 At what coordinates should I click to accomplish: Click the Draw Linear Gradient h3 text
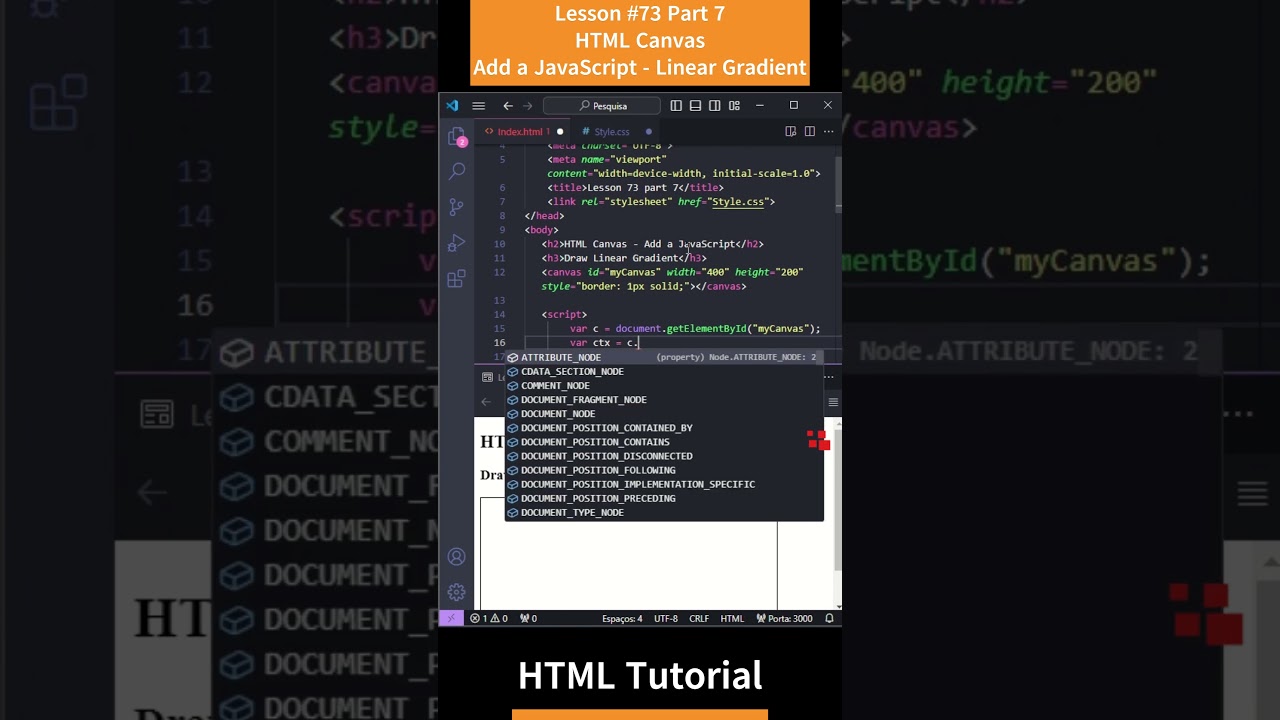[x=621, y=258]
